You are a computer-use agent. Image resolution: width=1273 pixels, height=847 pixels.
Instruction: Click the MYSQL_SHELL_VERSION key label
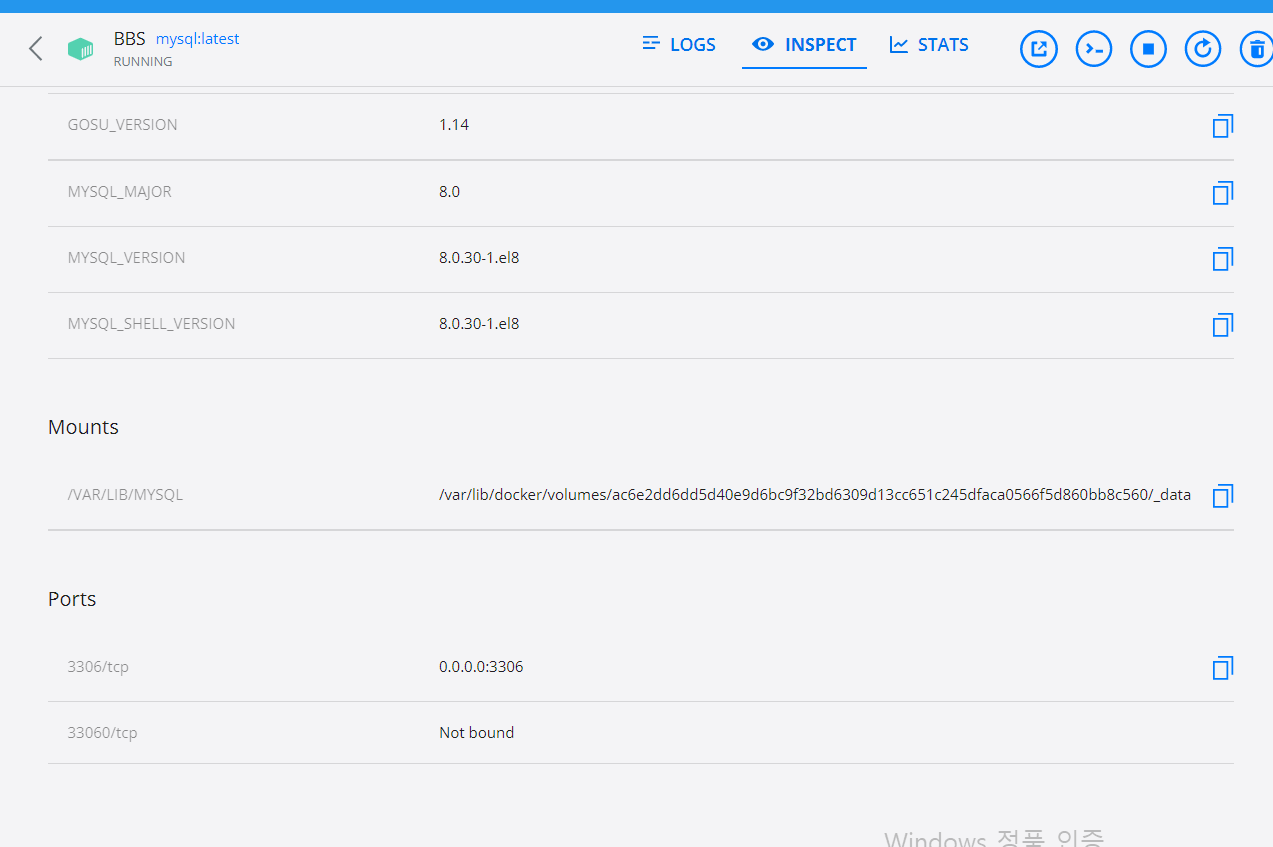coord(152,323)
